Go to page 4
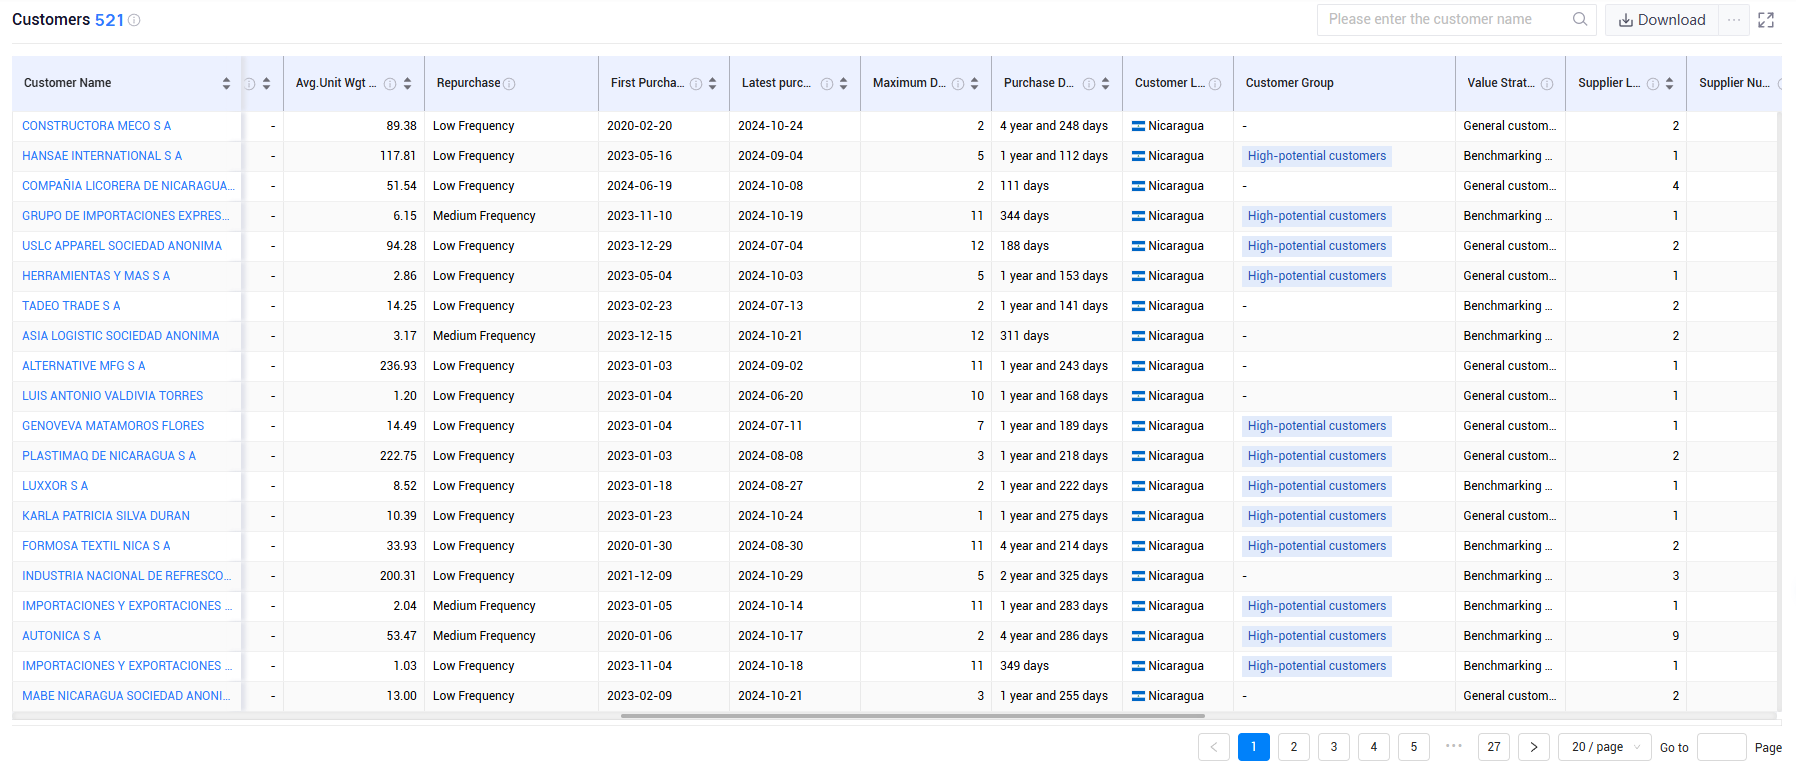This screenshot has height=772, width=1796. point(1374,747)
